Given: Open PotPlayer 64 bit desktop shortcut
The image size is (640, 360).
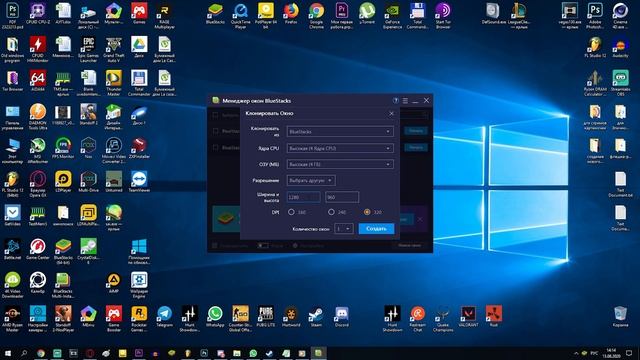Looking at the screenshot, I should tap(266, 16).
